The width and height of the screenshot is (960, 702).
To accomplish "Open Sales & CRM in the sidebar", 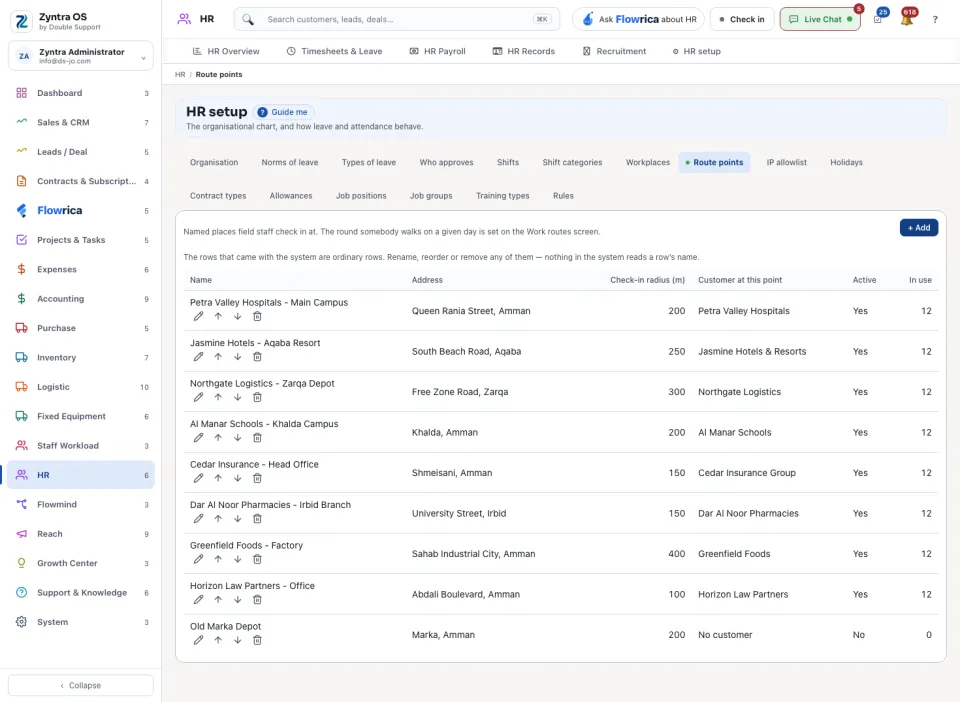I will (81, 122).
